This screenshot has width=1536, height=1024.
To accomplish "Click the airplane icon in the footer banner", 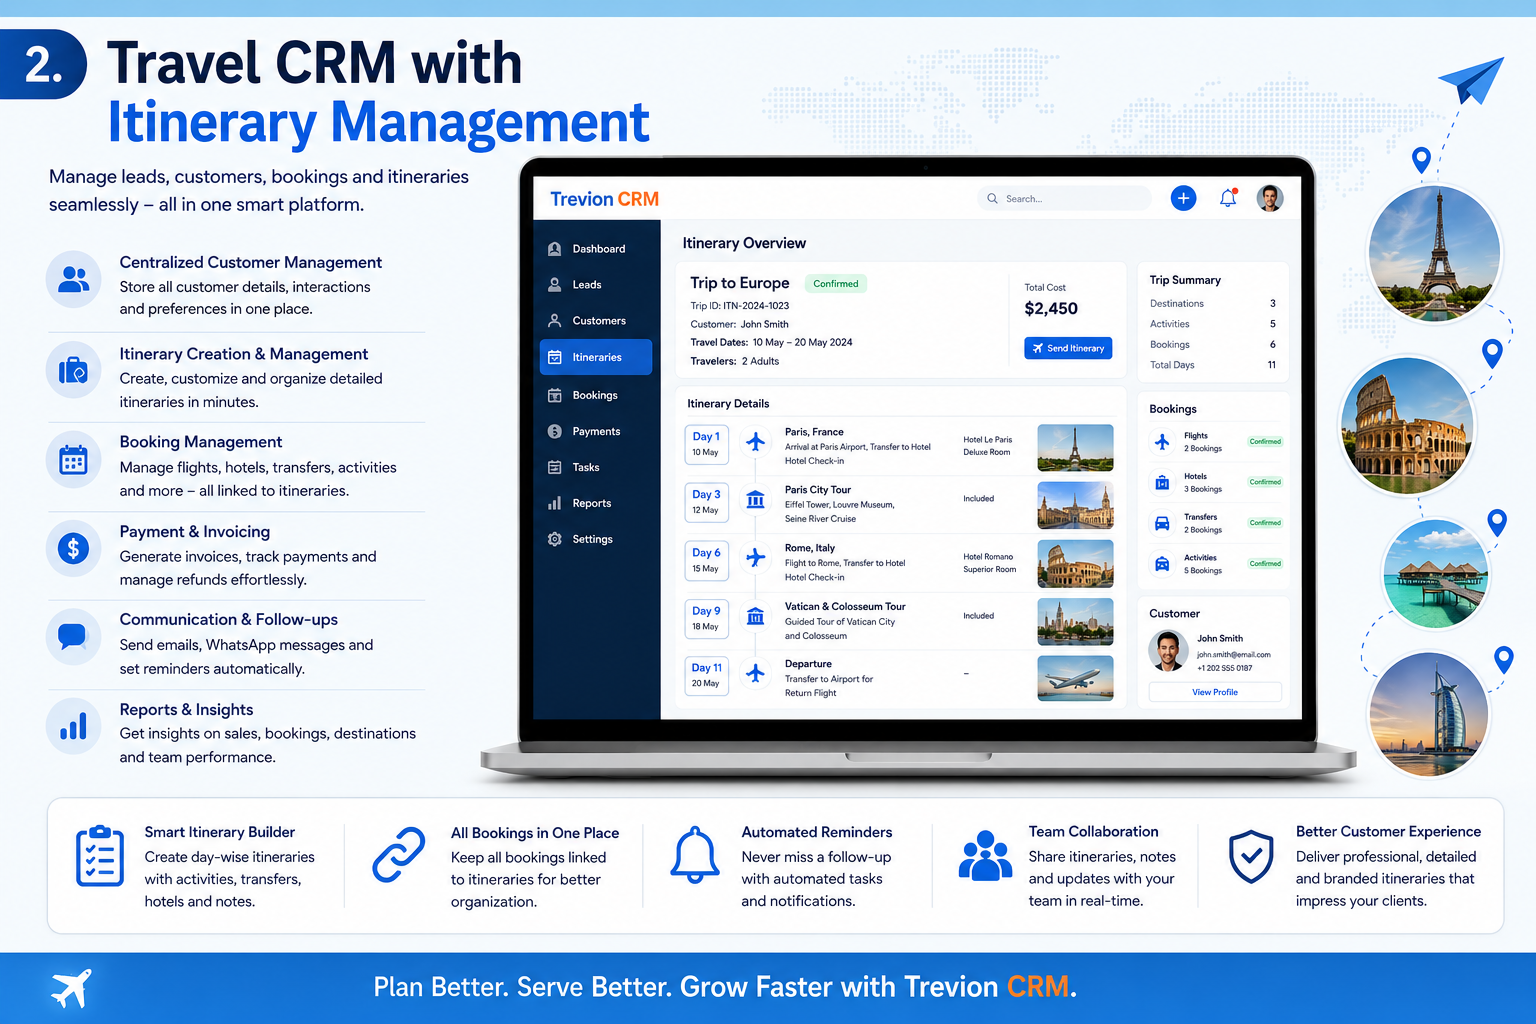I will [71, 988].
